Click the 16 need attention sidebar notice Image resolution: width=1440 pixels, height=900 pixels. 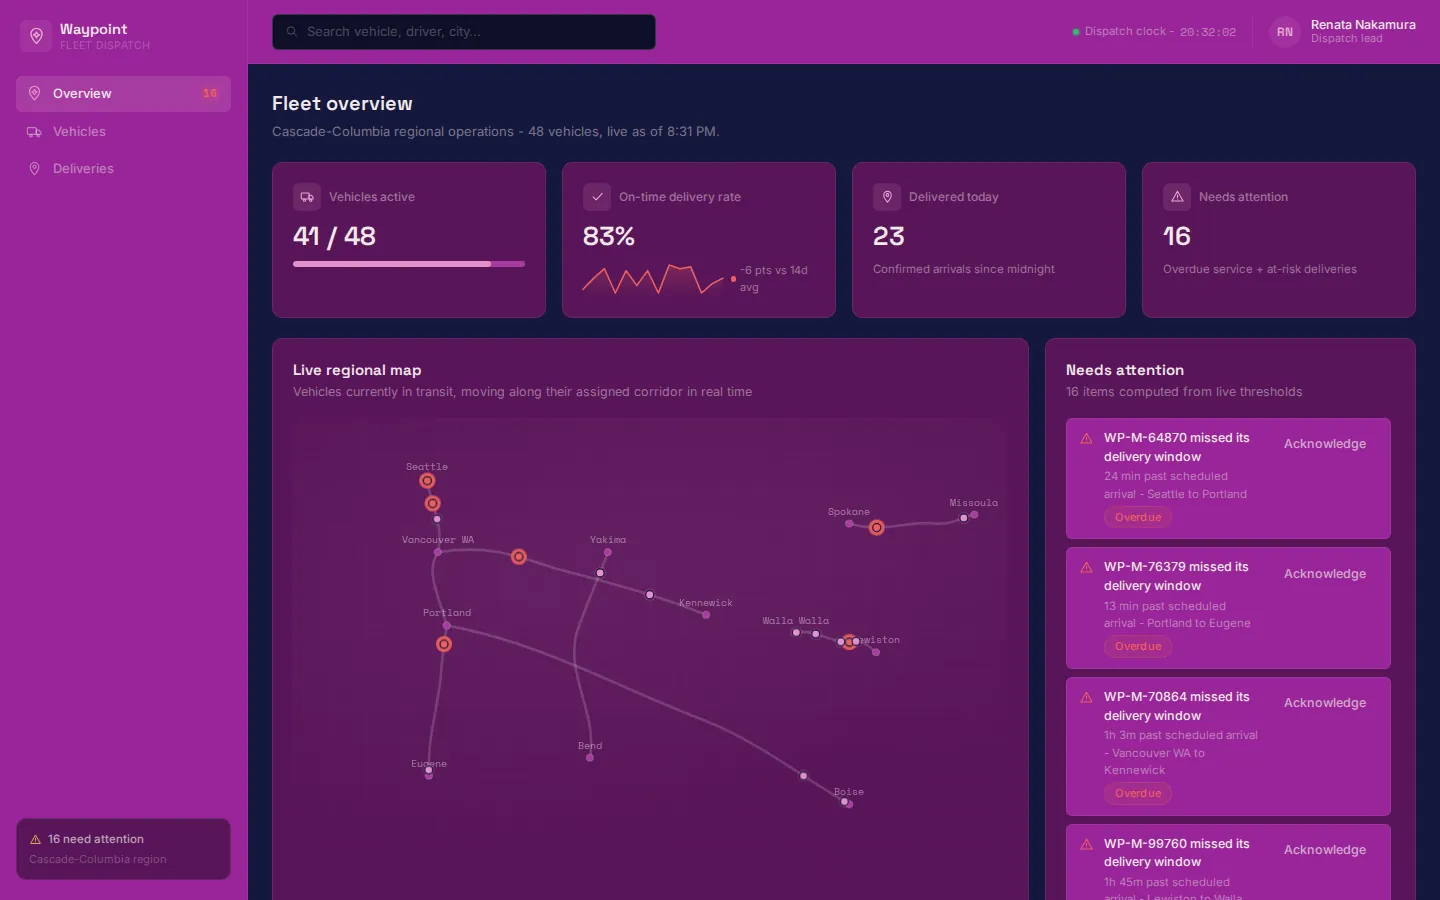(x=123, y=849)
